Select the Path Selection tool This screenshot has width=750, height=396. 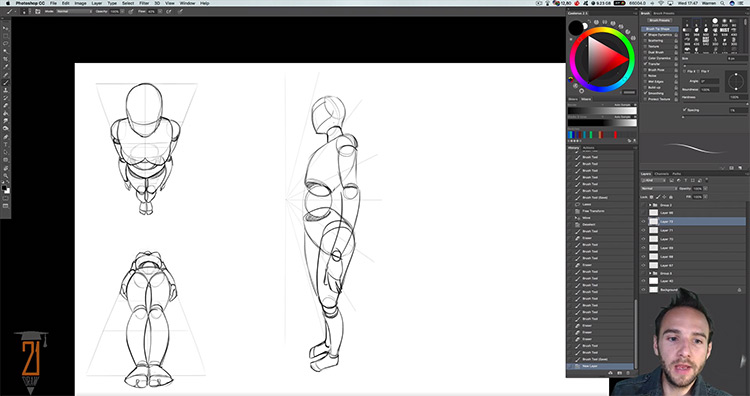click(6, 153)
